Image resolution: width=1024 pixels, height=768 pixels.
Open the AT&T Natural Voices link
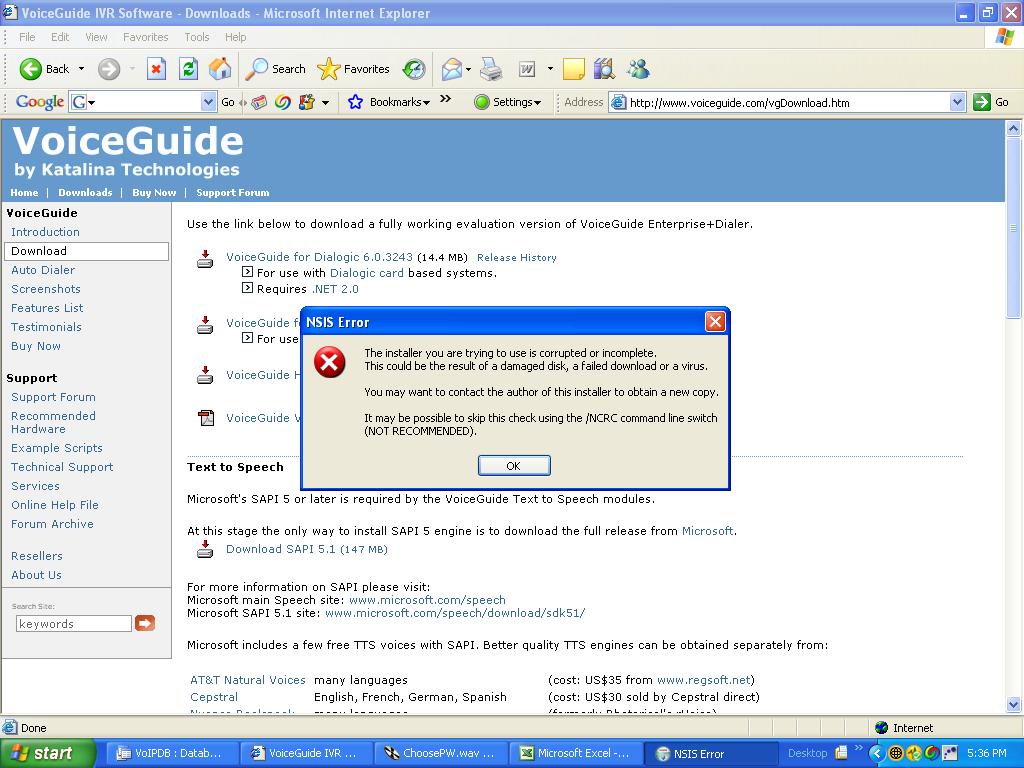[x=248, y=680]
